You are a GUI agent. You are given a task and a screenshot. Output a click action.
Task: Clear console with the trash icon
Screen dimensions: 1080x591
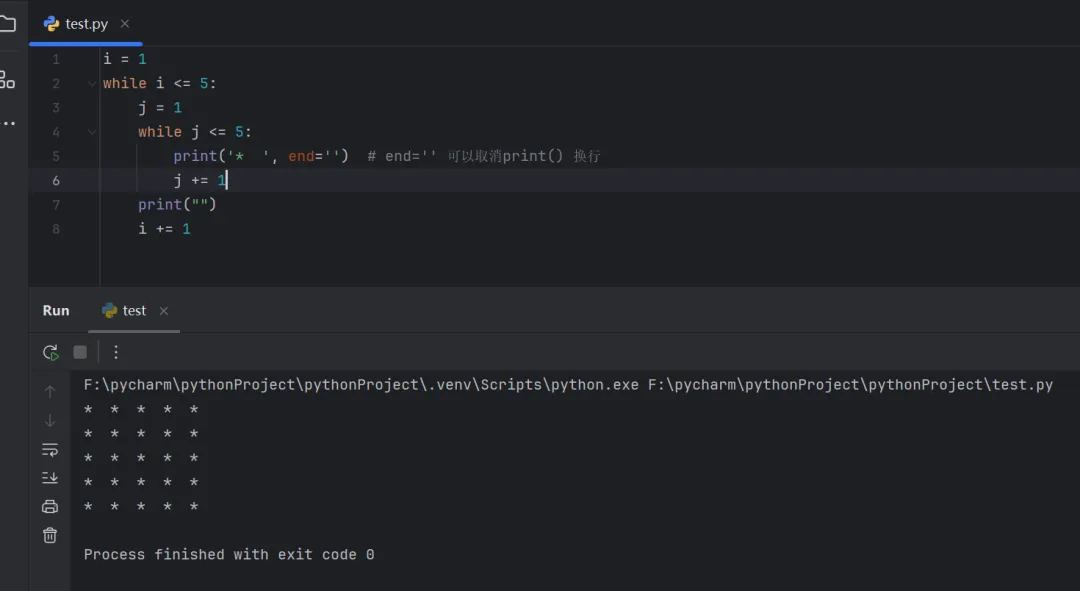pos(50,536)
